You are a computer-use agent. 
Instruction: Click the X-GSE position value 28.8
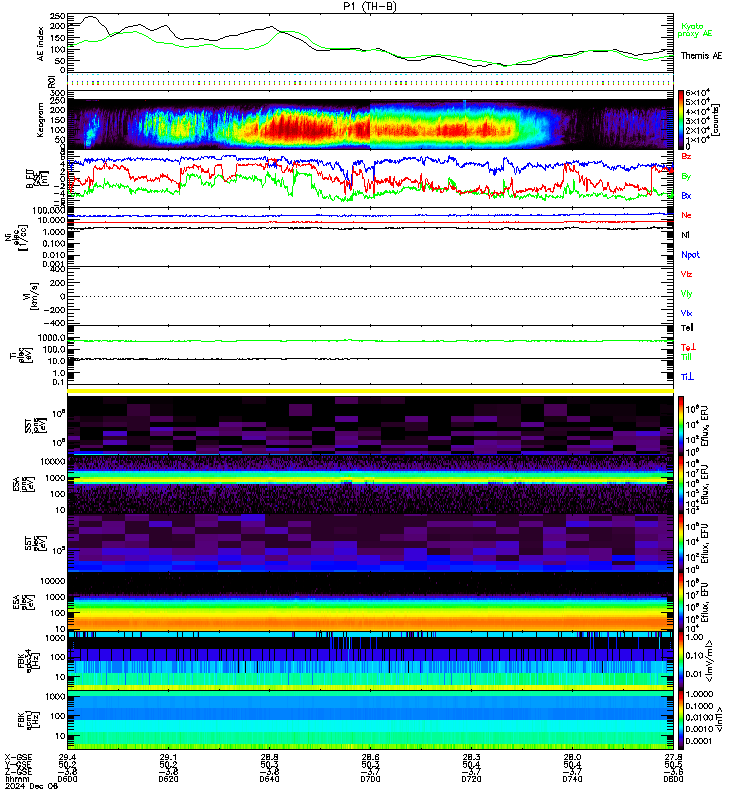point(269,757)
